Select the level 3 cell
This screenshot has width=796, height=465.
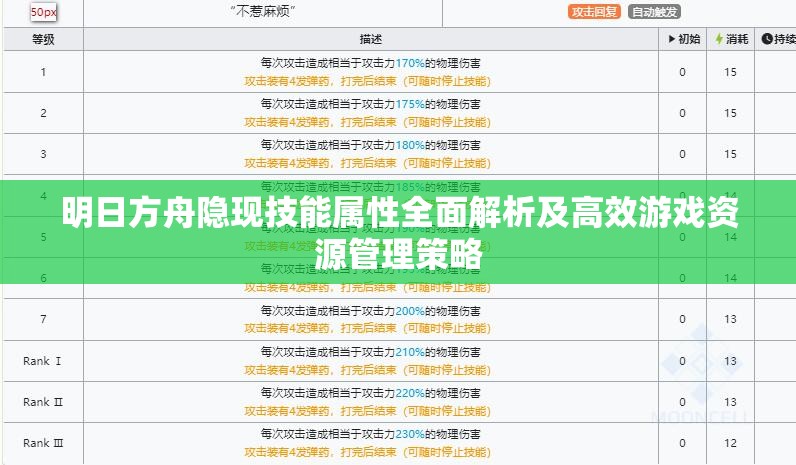click(43, 154)
